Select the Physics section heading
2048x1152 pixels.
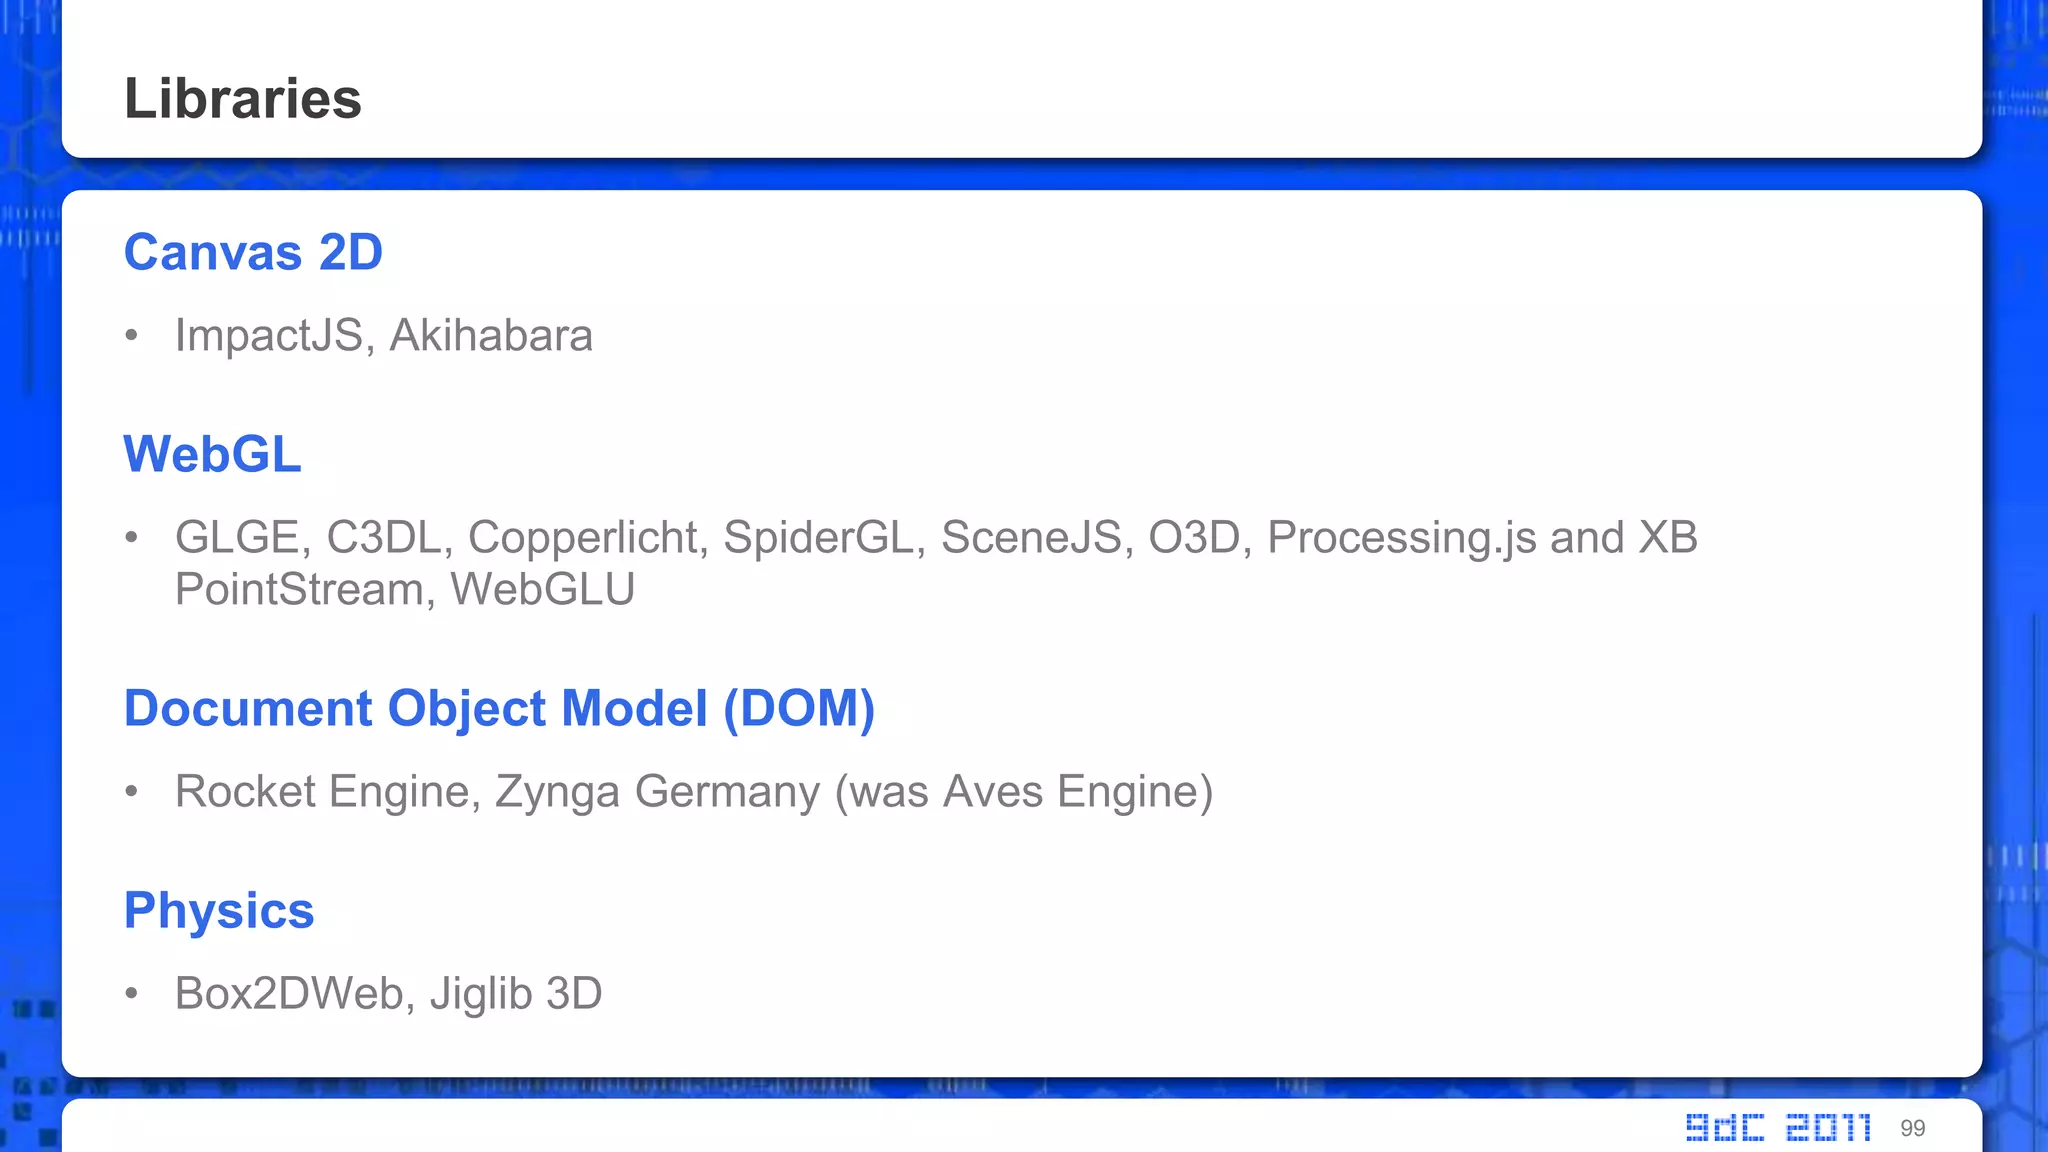click(x=219, y=910)
